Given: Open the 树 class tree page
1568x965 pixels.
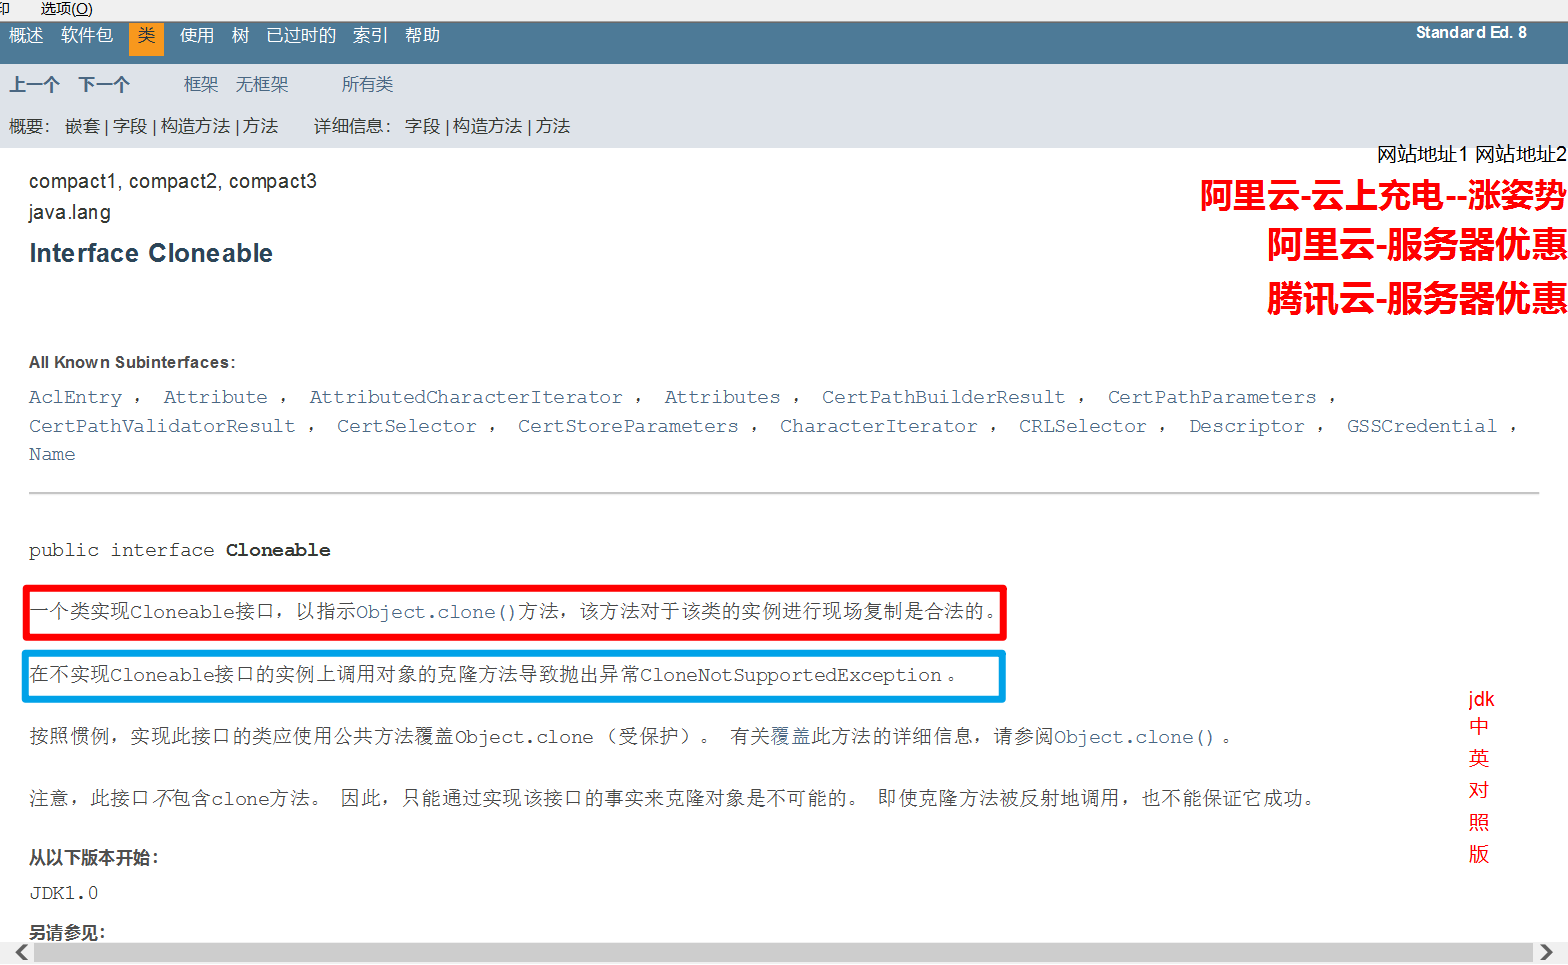Looking at the screenshot, I should click(x=240, y=36).
